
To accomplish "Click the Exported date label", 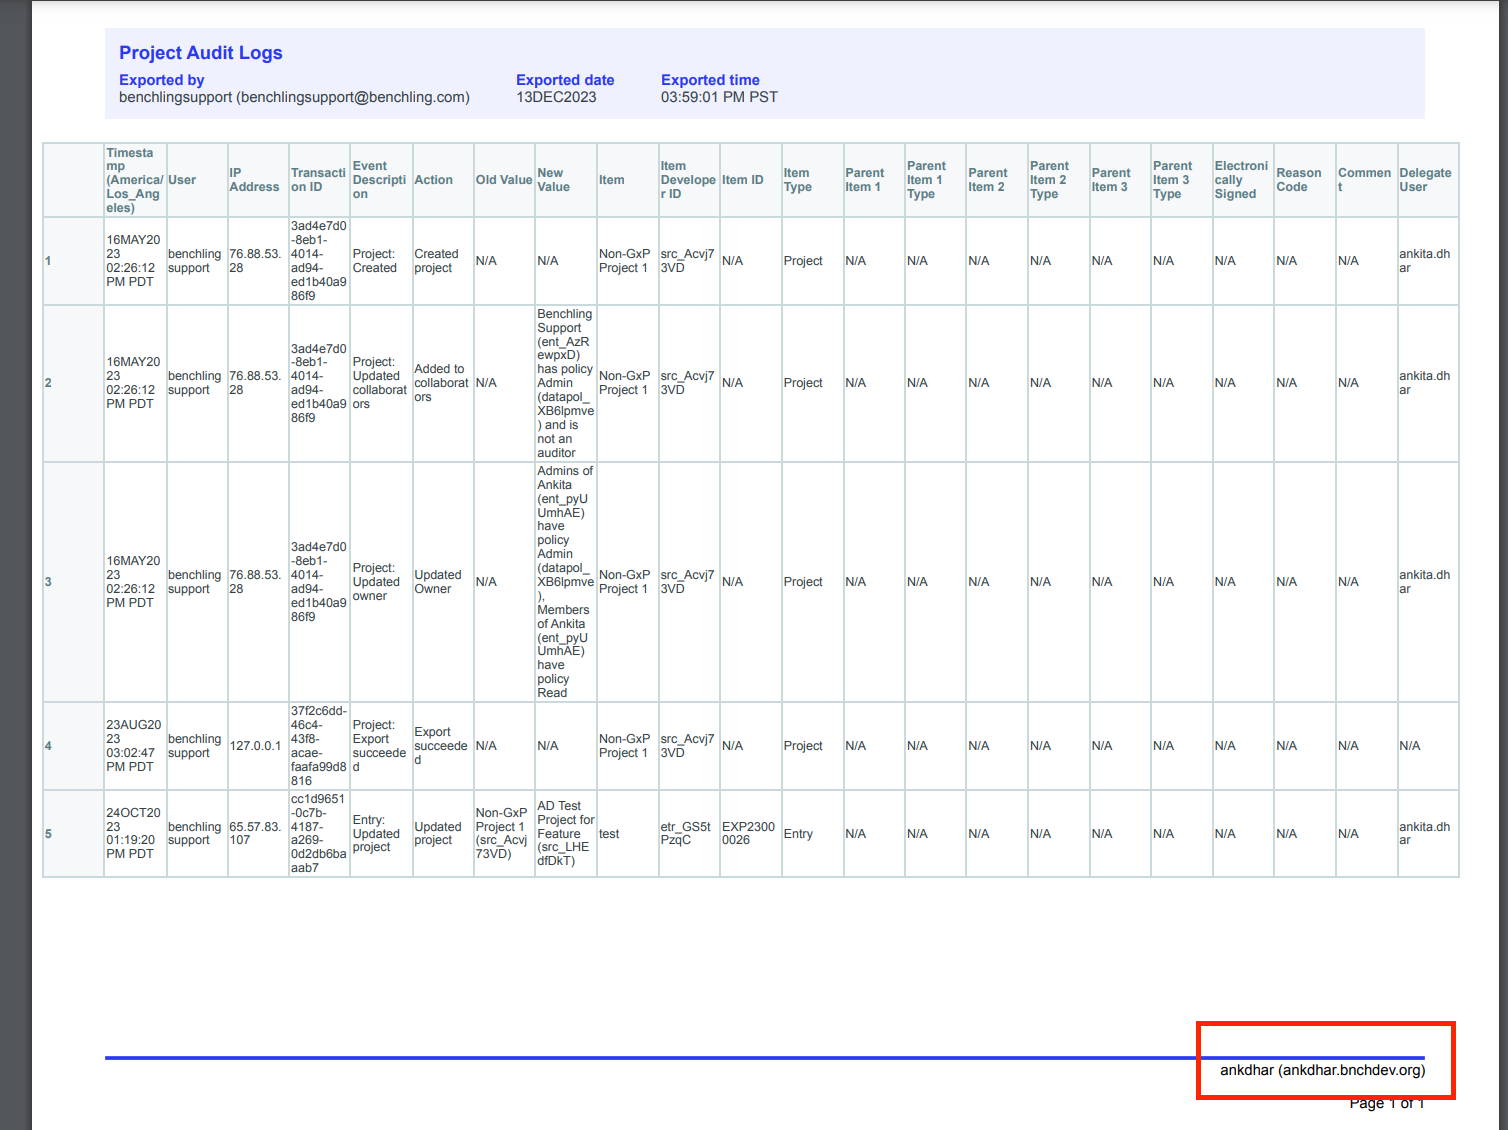I will [565, 80].
